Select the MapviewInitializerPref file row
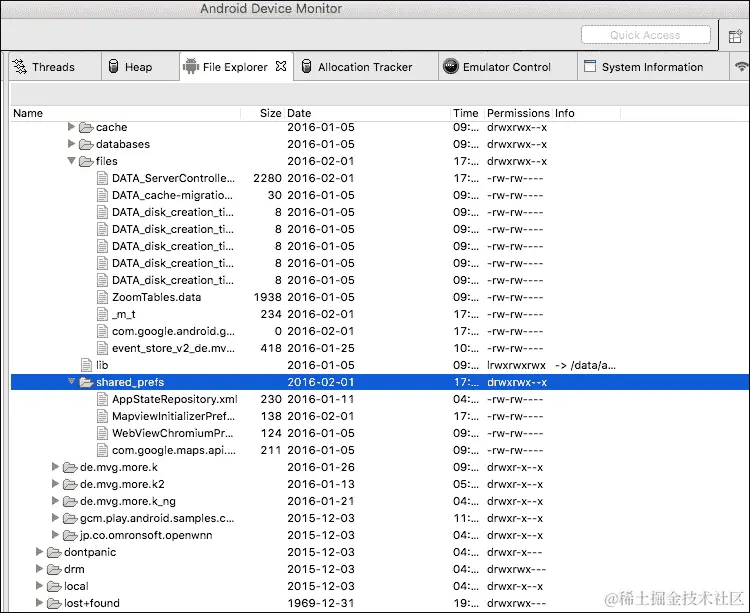 (380, 416)
